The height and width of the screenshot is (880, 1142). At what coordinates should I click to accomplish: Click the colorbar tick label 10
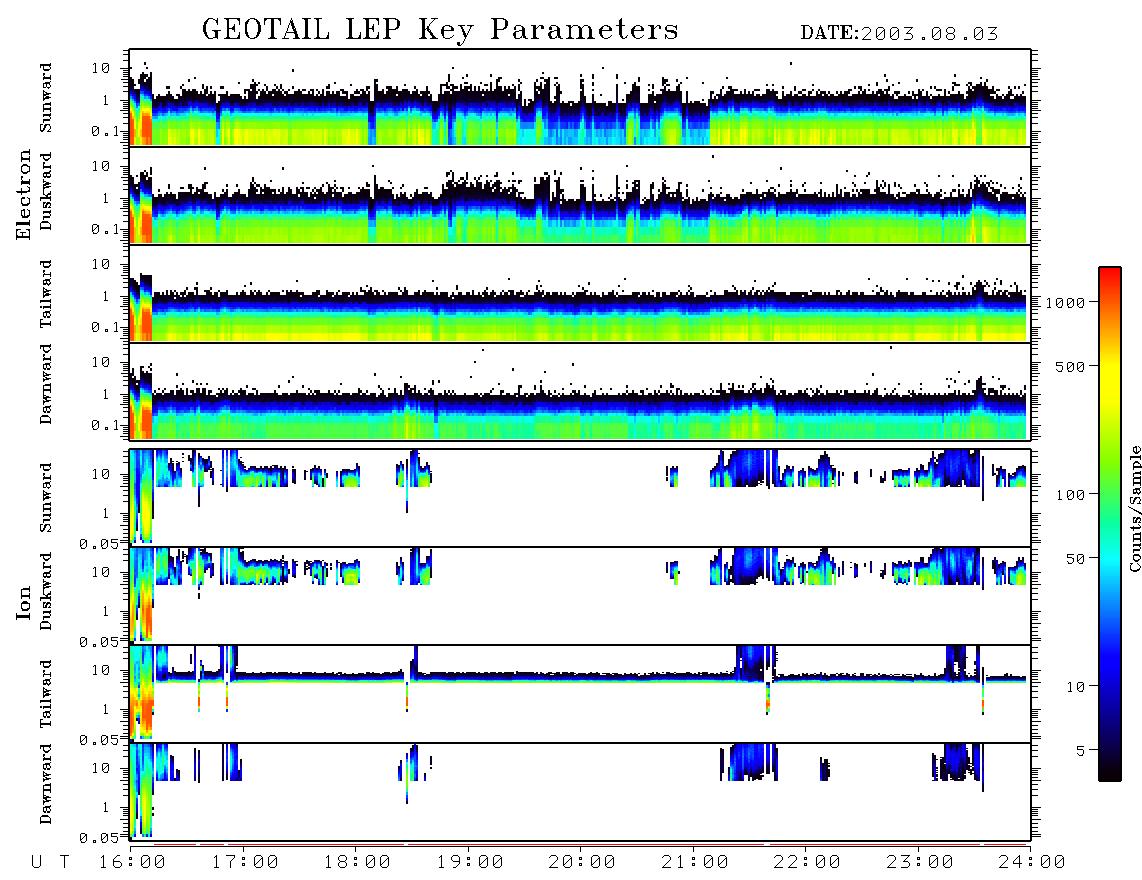point(1076,687)
